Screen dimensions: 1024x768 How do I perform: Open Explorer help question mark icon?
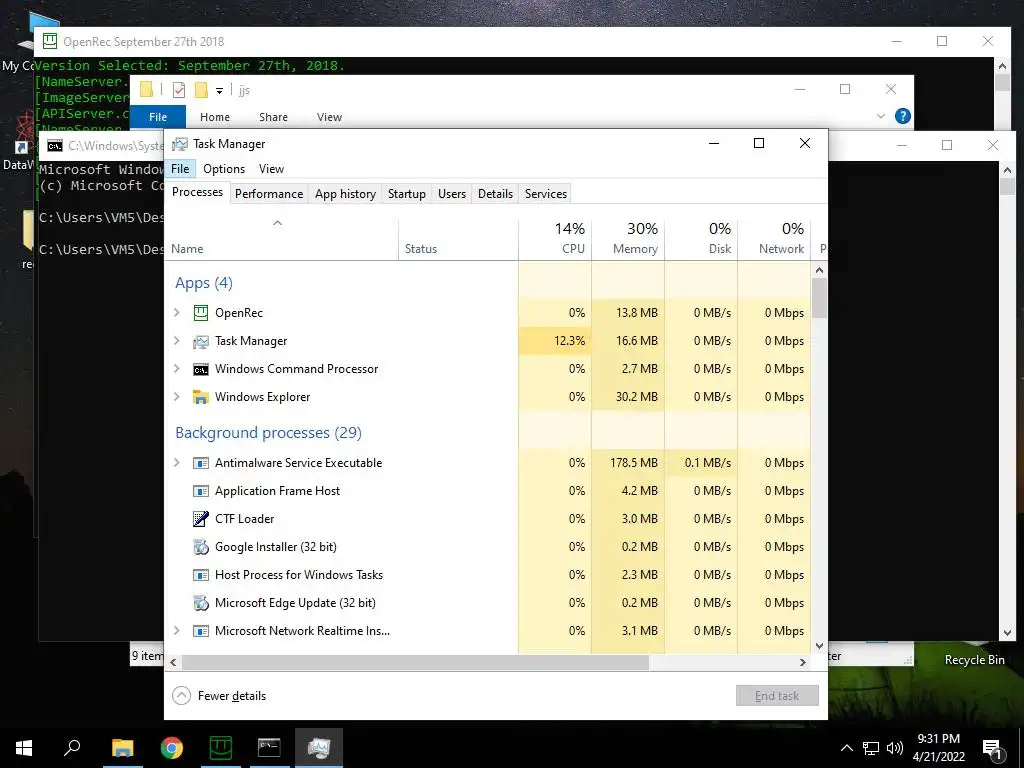903,116
